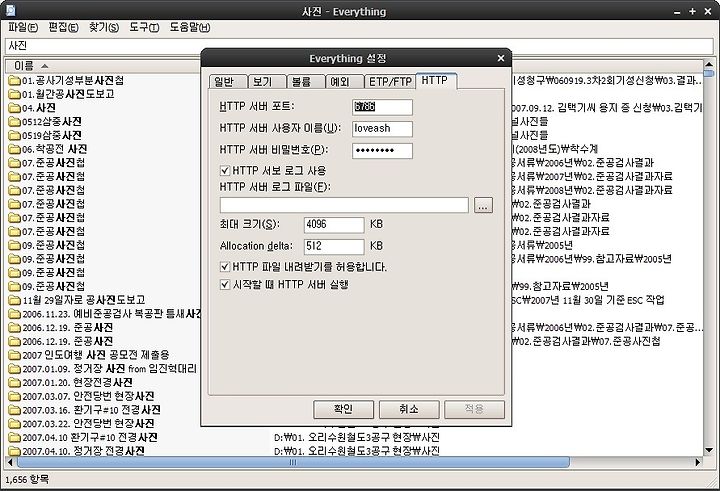Click the horizontal scrollbar right arrow
Screen dimensions: 720x491
698,462
